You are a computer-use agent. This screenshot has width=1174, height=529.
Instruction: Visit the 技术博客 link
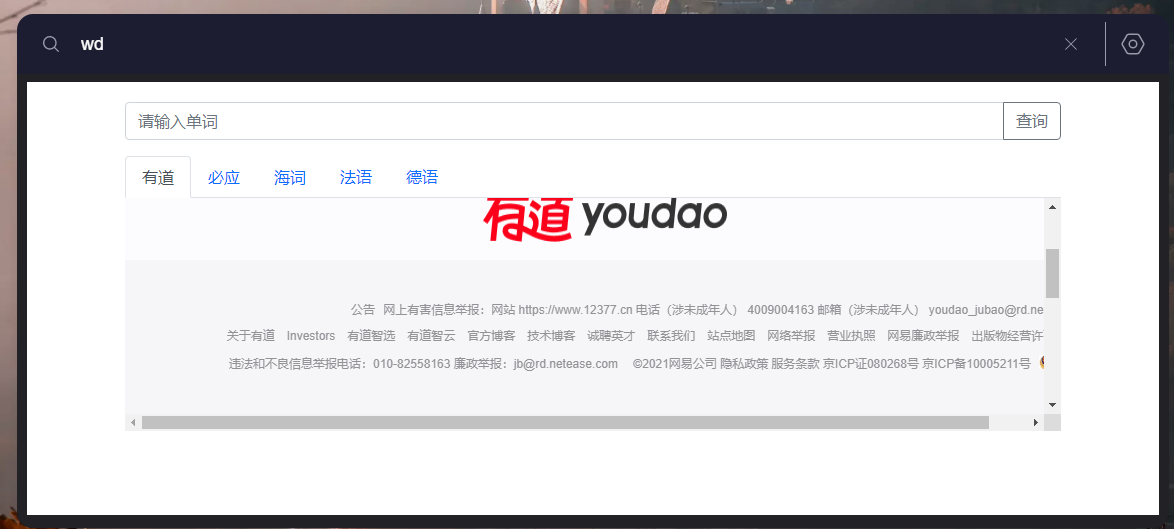pyautogui.click(x=551, y=336)
